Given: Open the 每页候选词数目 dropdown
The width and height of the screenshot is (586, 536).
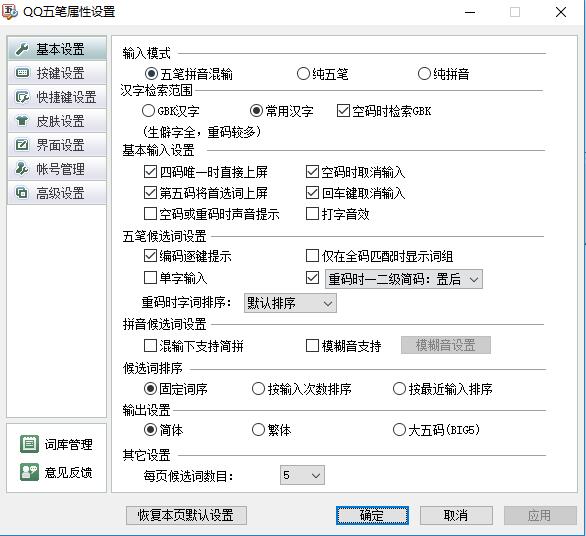Looking at the screenshot, I should coord(302,475).
